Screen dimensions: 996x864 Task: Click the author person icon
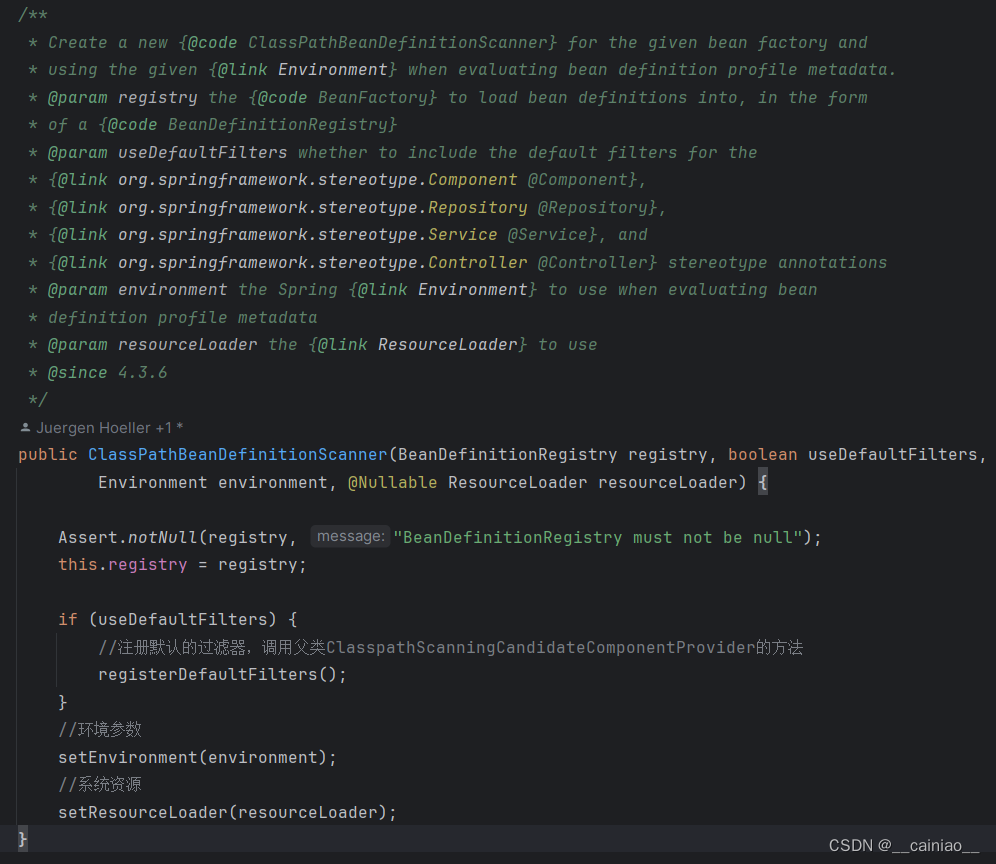tap(25, 428)
